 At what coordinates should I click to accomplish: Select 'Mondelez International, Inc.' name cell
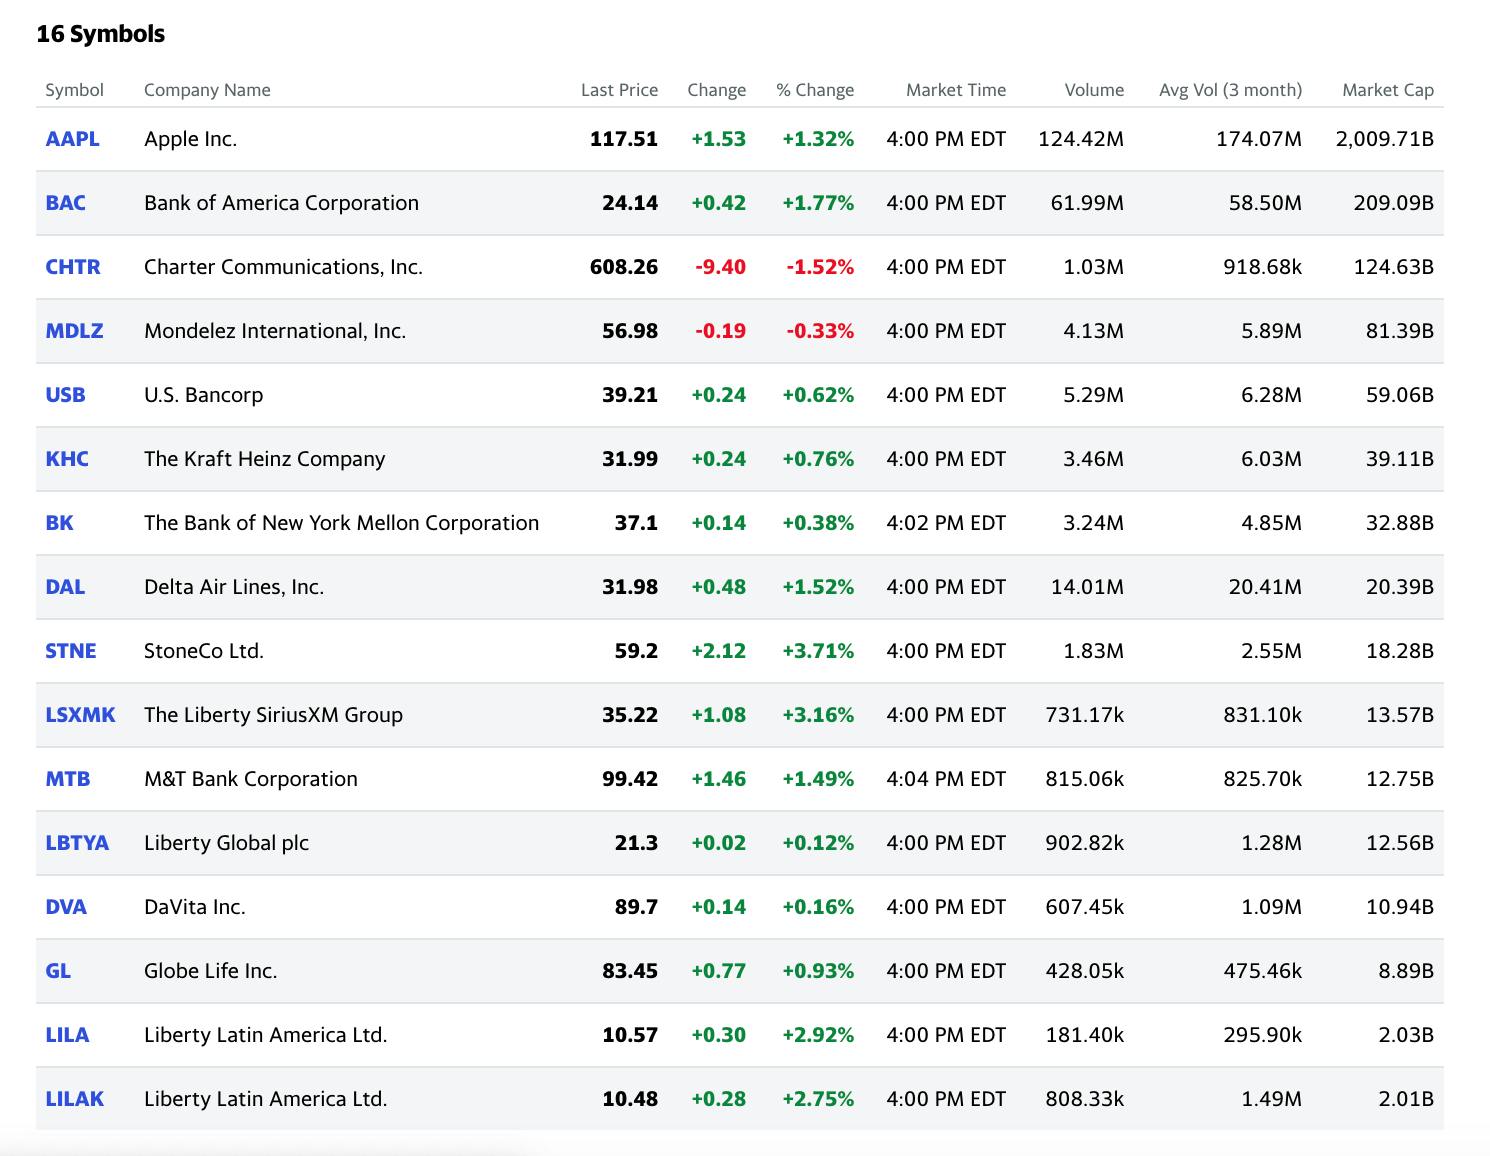coord(275,331)
